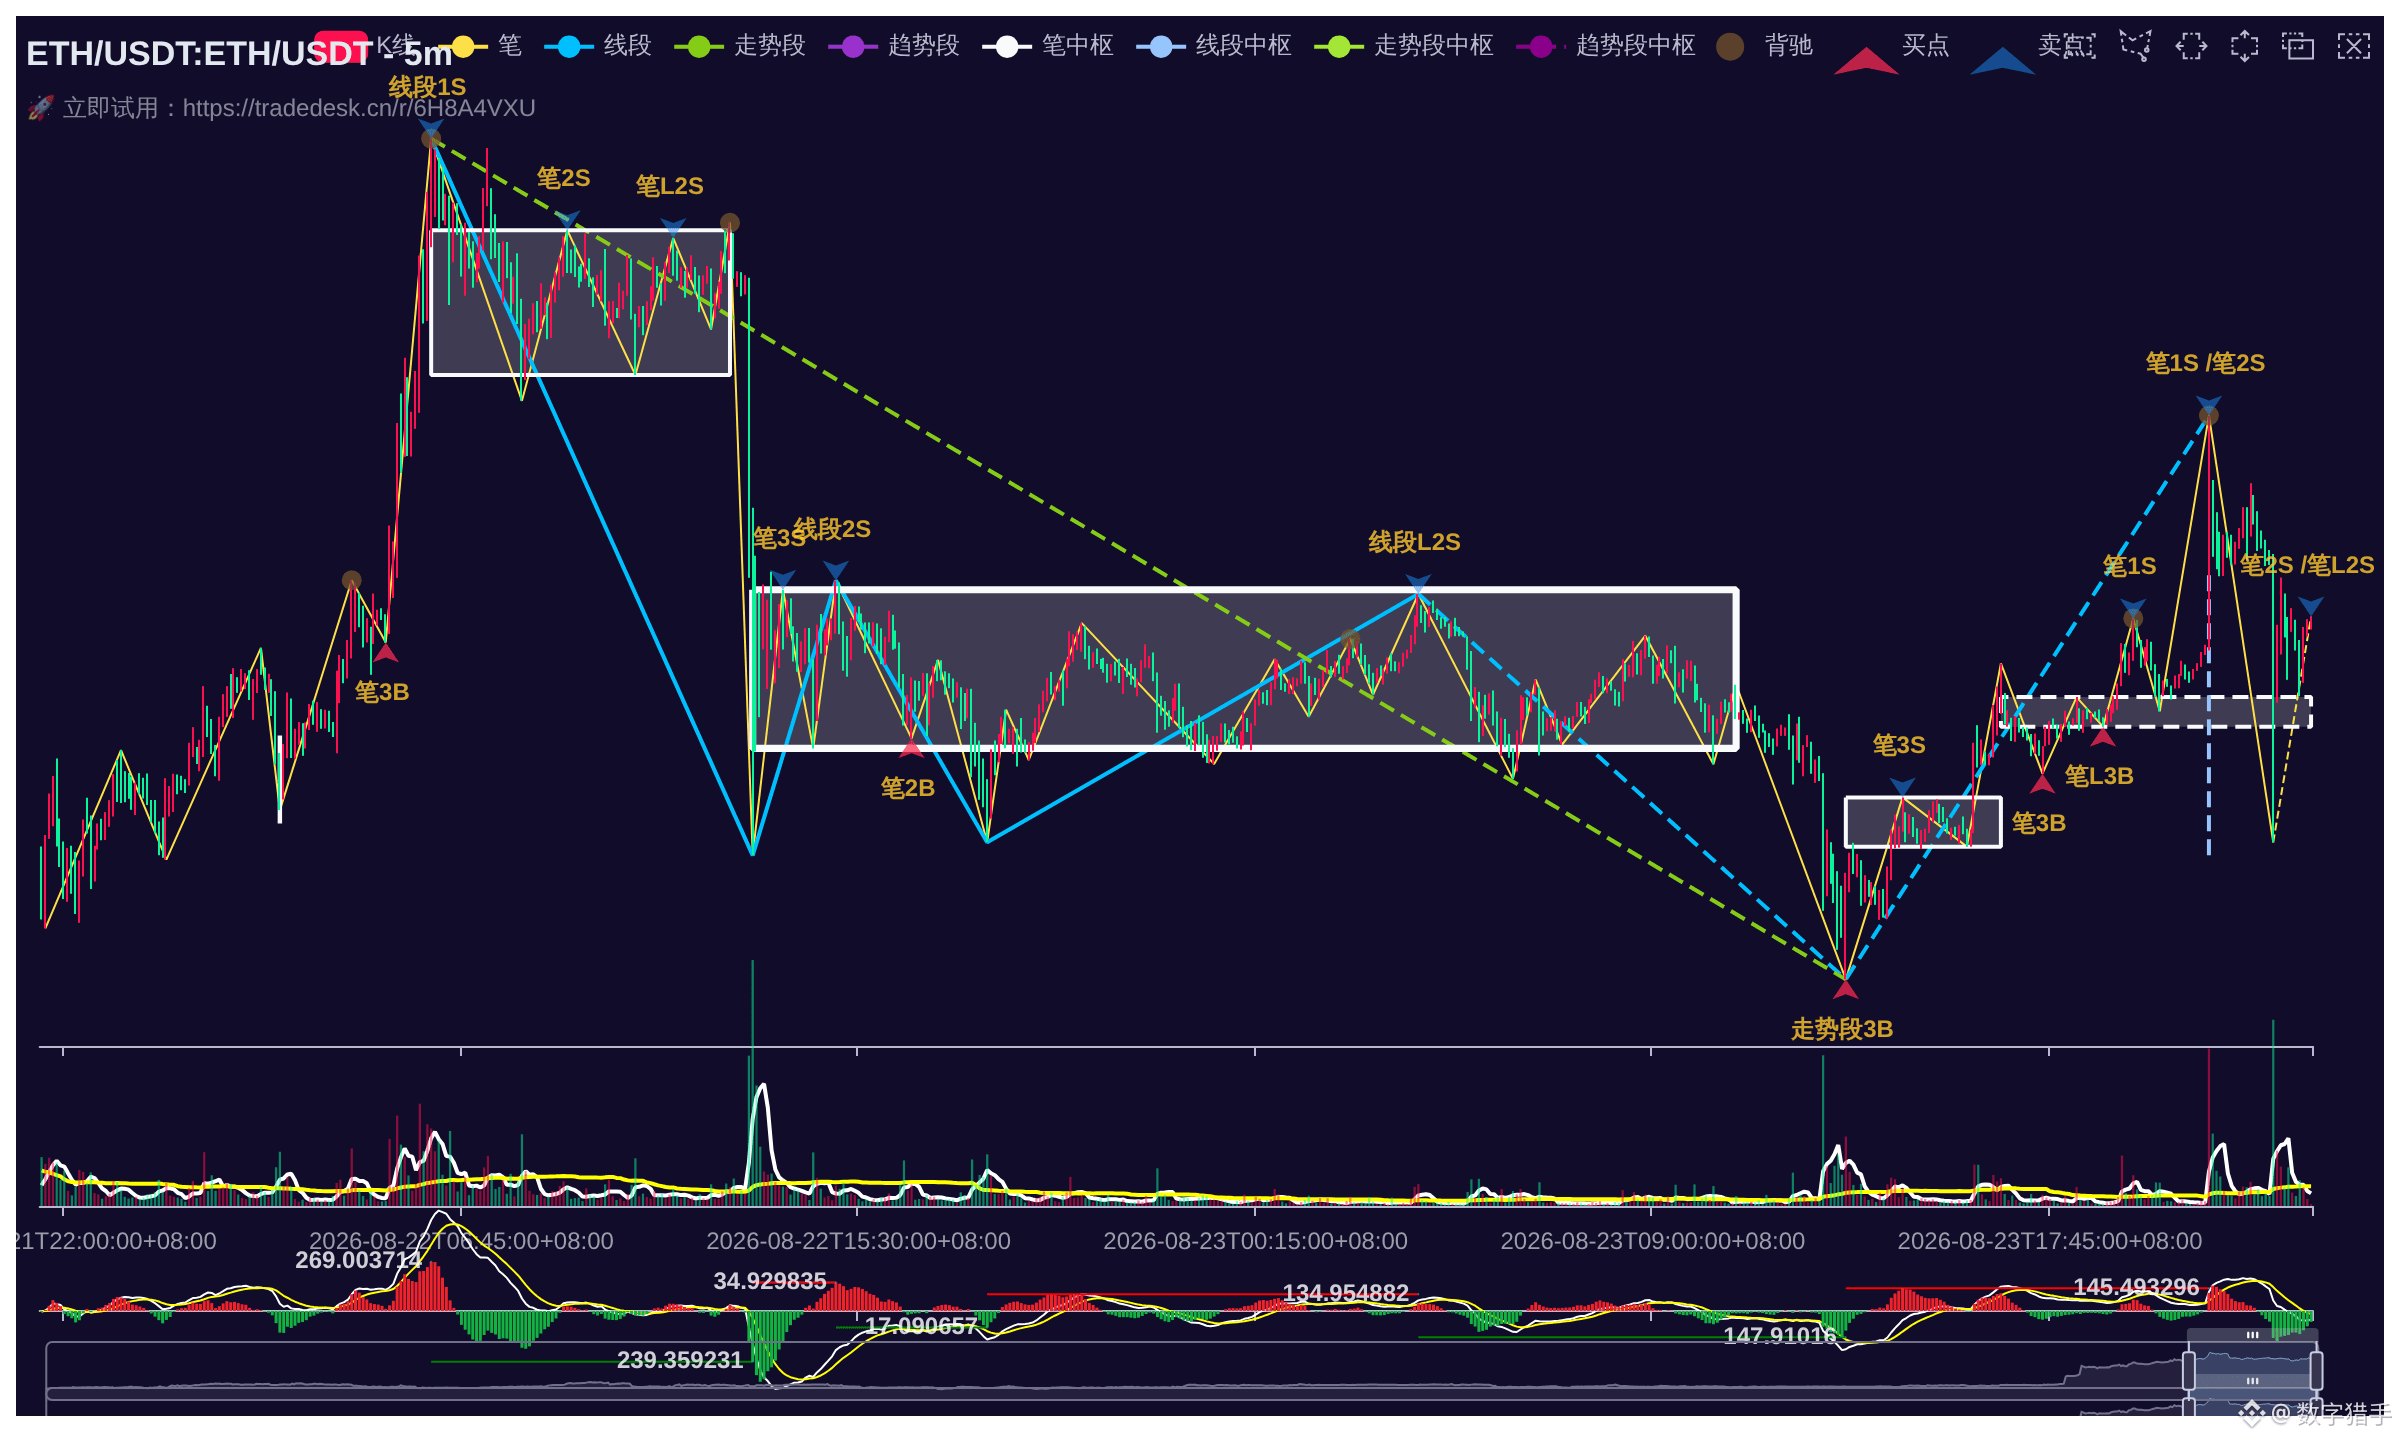Click the 线段1S label at the peak
Screen dimensions: 2400x1440
[427, 87]
